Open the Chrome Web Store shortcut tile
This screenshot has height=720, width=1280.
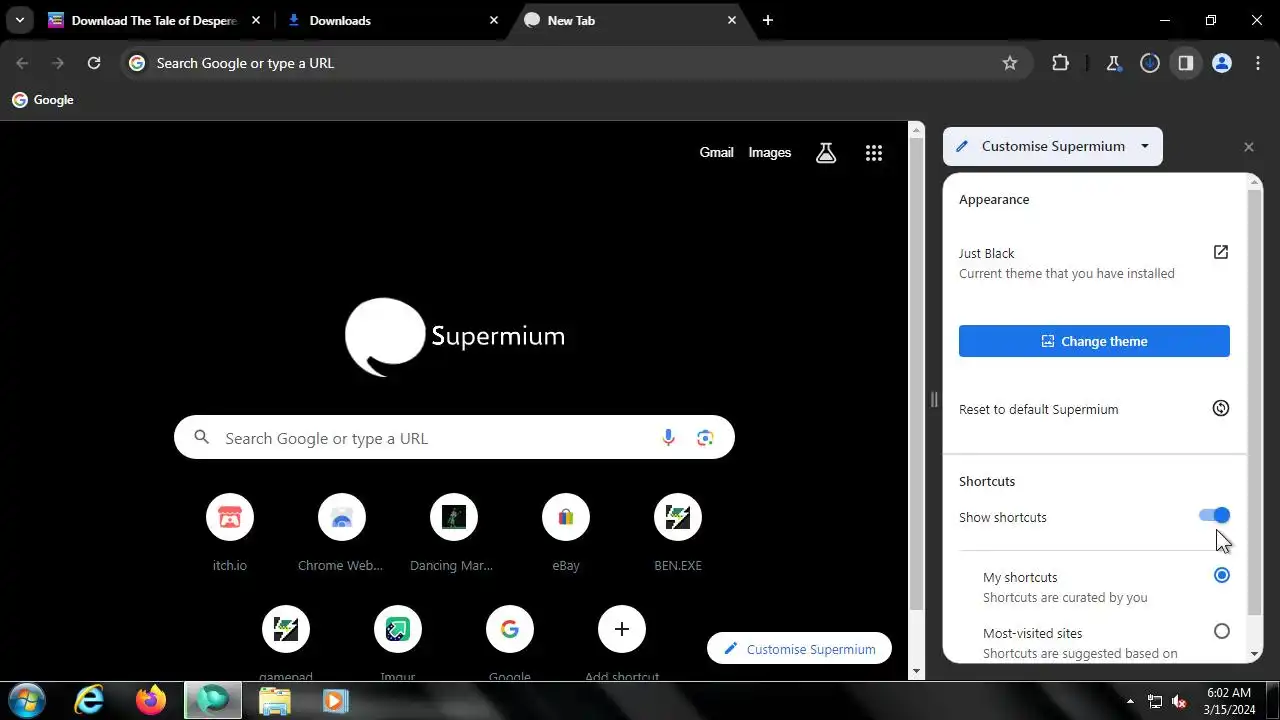pos(342,517)
